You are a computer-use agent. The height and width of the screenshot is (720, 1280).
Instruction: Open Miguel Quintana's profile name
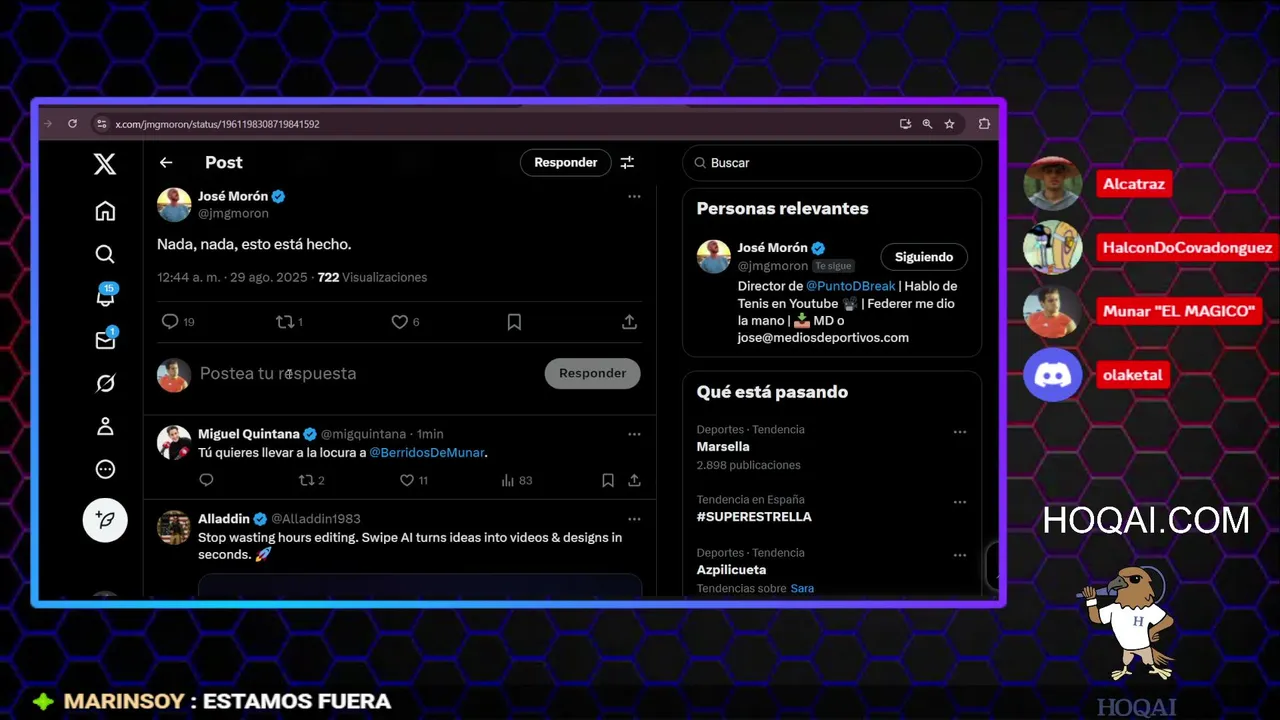point(249,434)
